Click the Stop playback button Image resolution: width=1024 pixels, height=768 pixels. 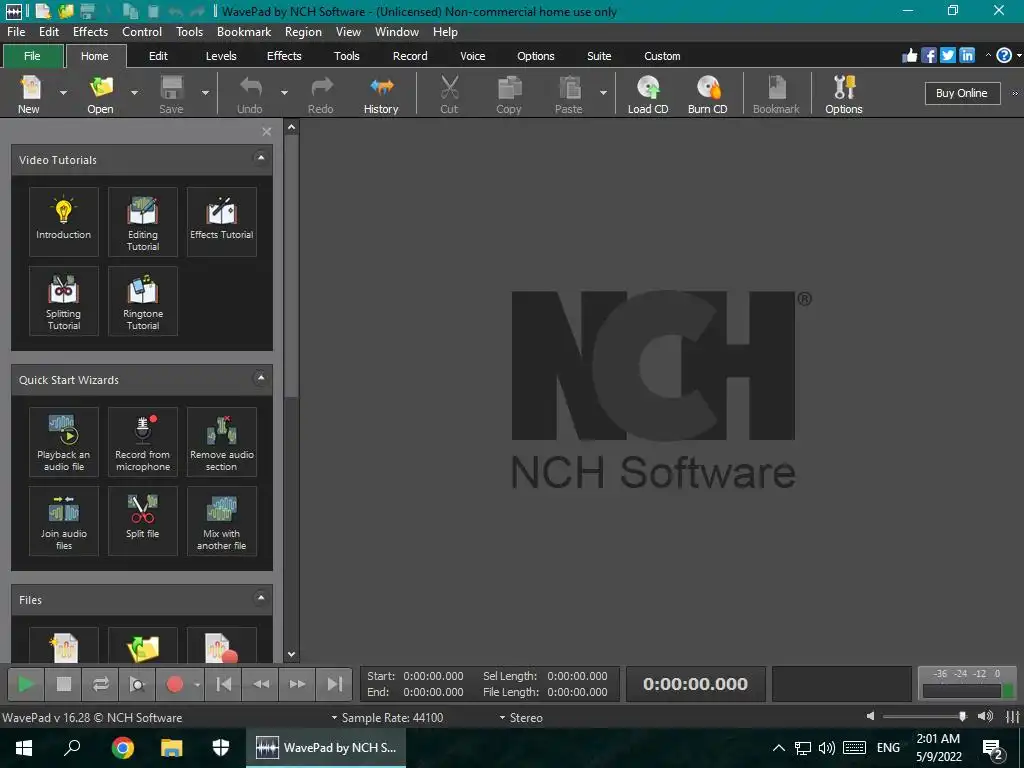click(x=63, y=684)
